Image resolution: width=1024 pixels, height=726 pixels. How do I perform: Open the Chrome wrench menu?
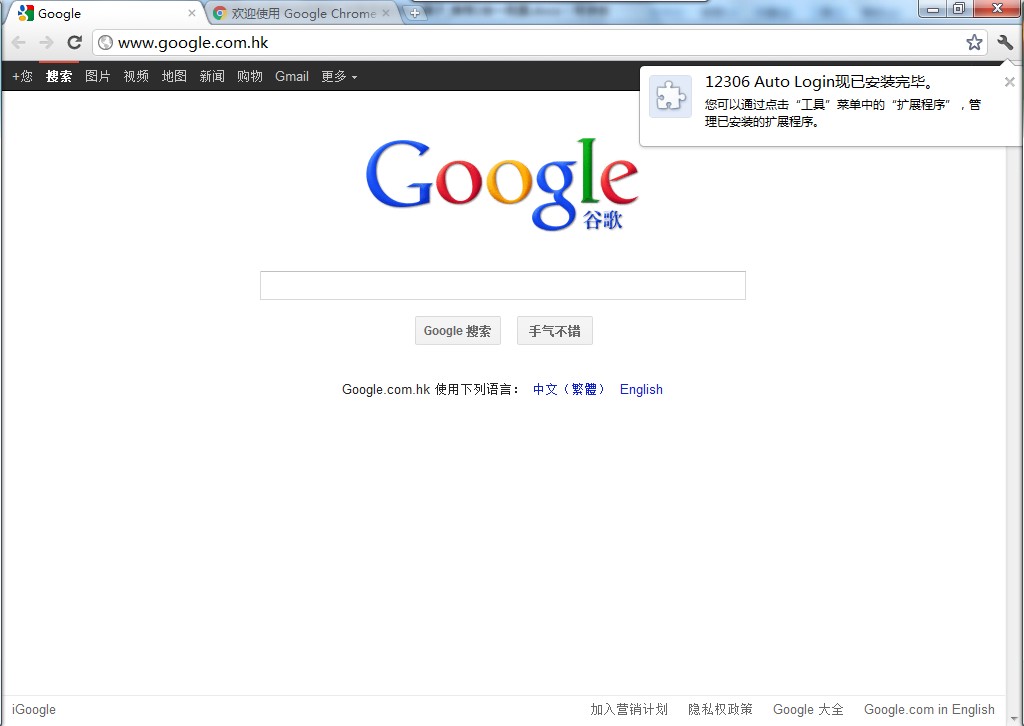point(1005,42)
